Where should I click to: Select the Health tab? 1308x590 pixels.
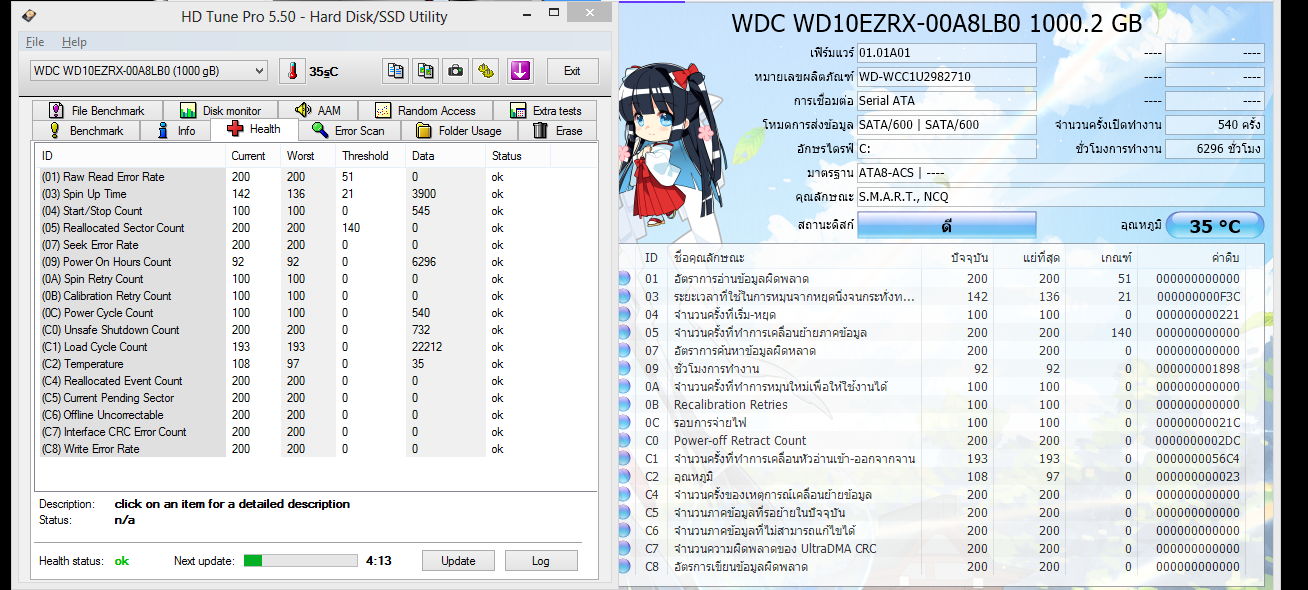click(254, 129)
